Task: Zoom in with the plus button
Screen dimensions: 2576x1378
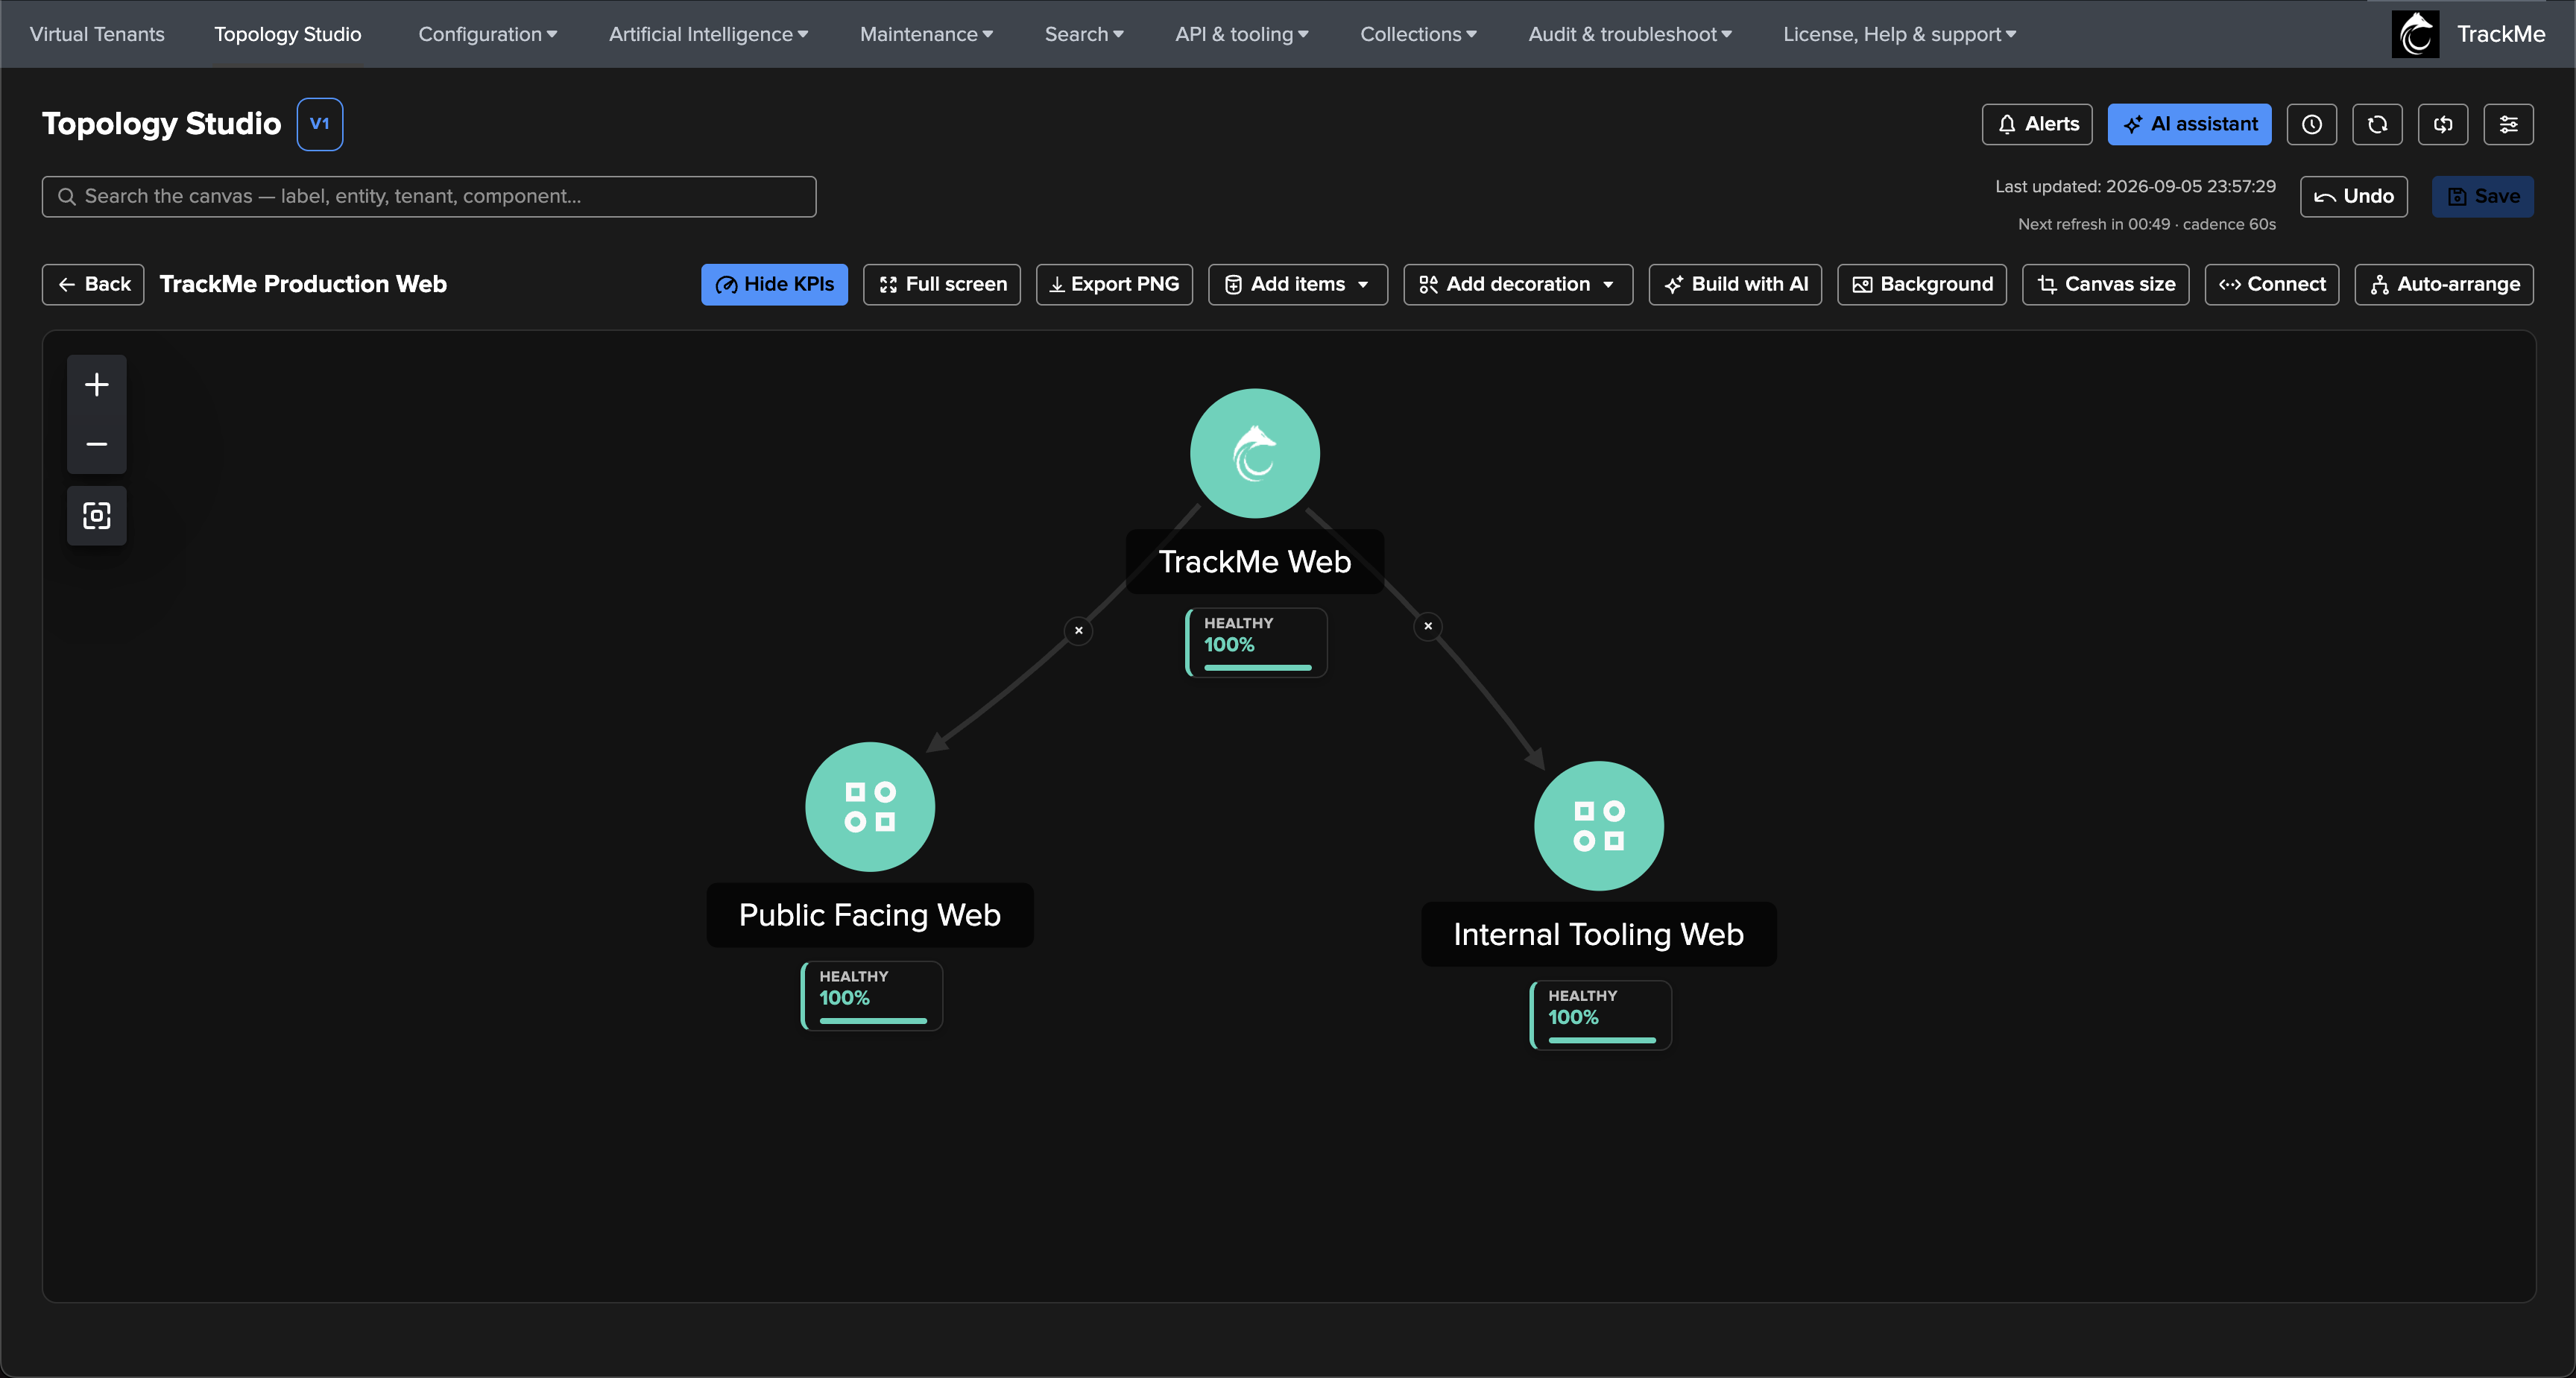Action: coord(96,385)
